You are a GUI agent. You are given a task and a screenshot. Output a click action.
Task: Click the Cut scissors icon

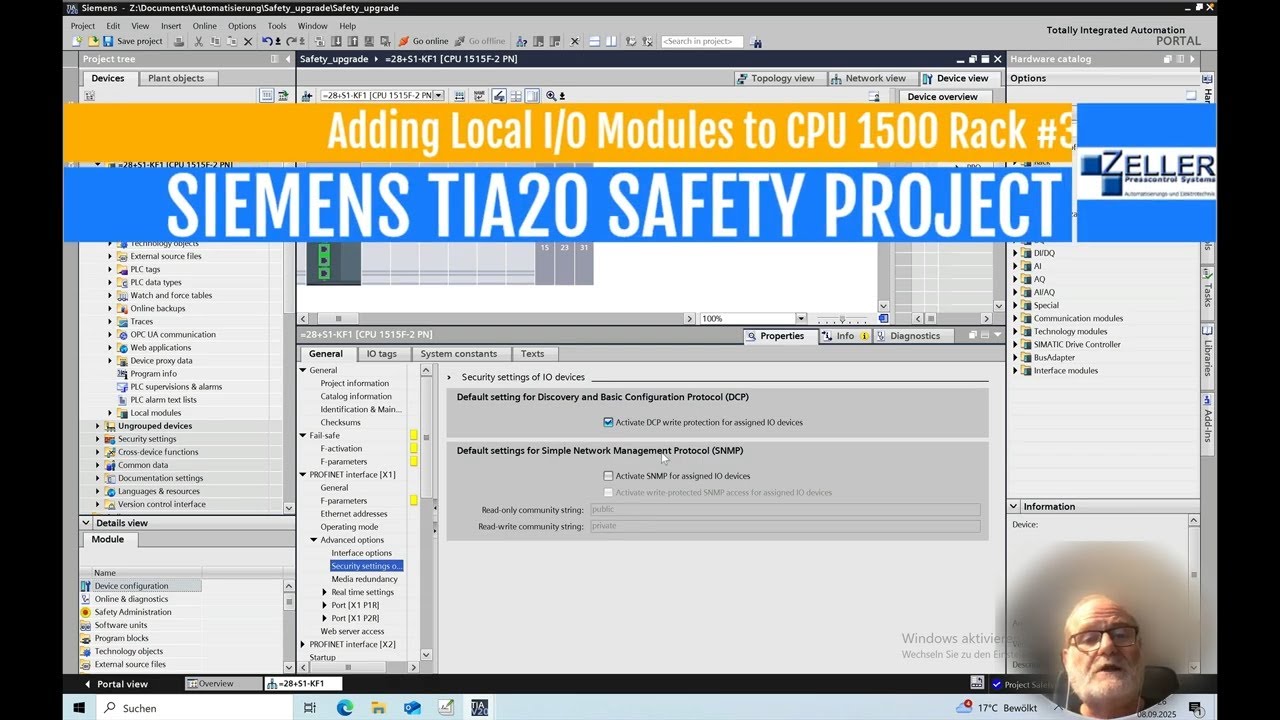pos(199,41)
